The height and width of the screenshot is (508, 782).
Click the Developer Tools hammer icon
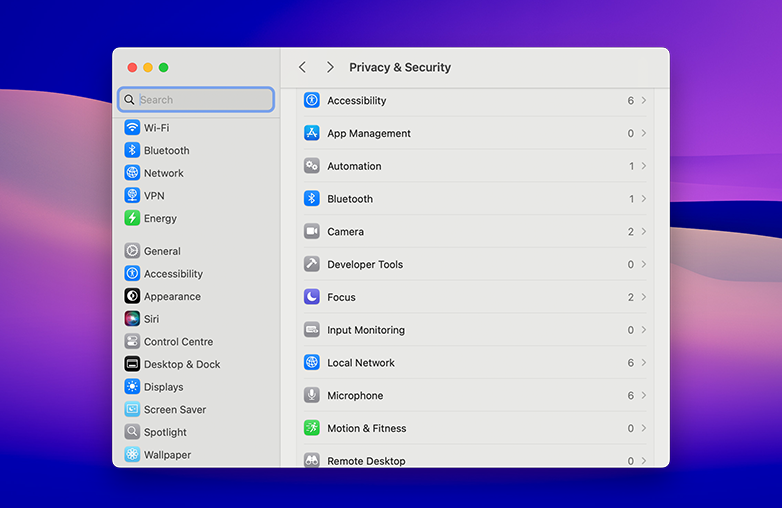[312, 264]
